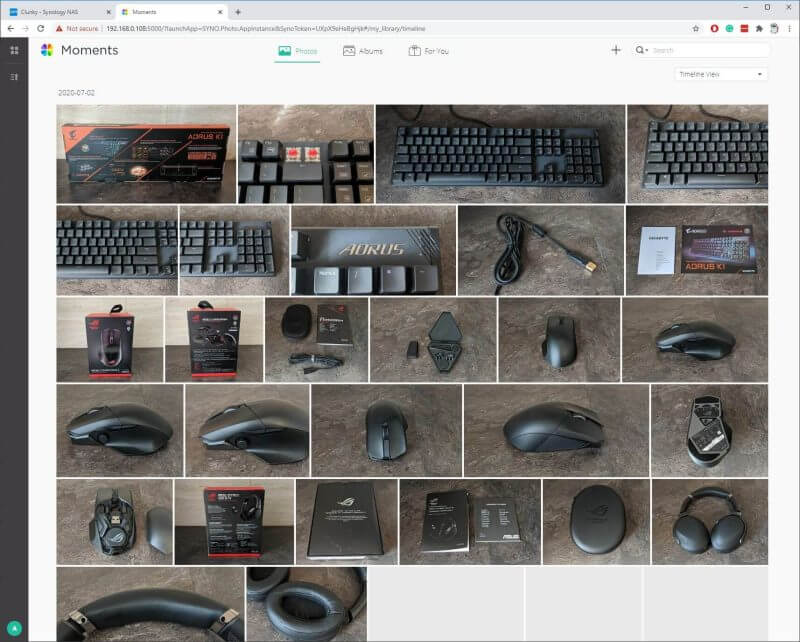The image size is (800, 642).
Task: Bookmark this page with star icon
Action: click(x=696, y=29)
